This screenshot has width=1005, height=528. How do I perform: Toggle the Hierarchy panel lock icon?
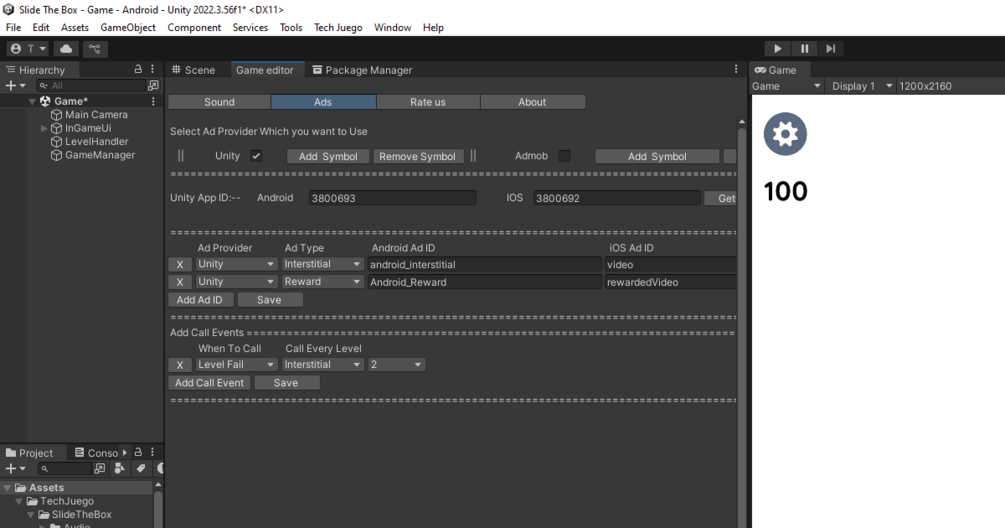click(138, 69)
